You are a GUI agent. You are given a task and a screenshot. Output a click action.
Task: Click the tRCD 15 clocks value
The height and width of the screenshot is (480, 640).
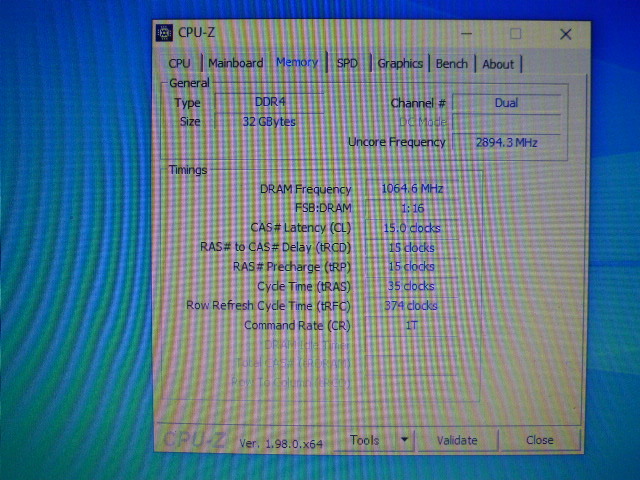(x=411, y=247)
